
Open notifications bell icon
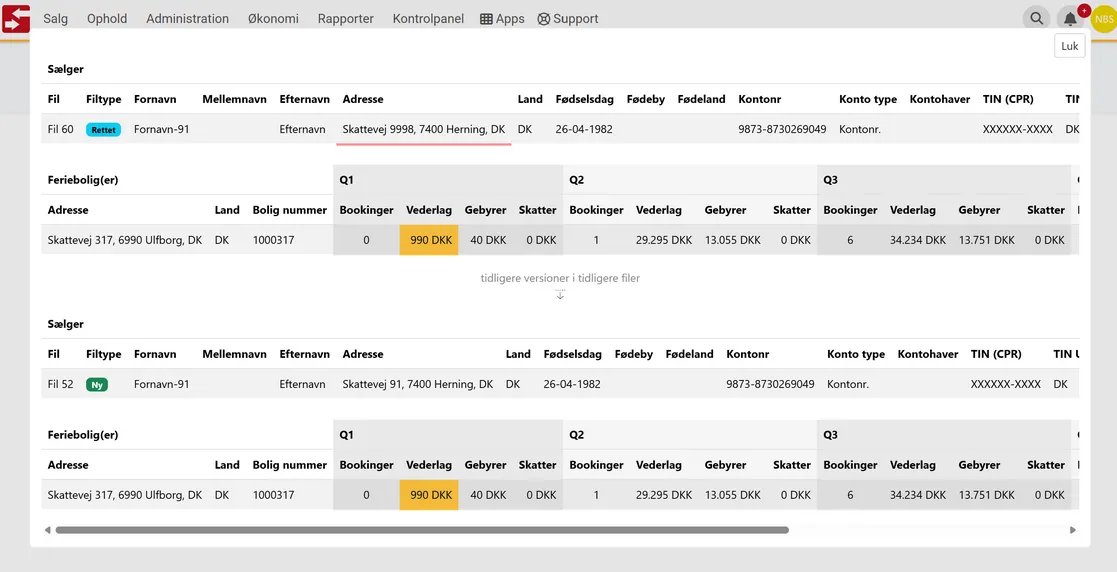(1070, 19)
